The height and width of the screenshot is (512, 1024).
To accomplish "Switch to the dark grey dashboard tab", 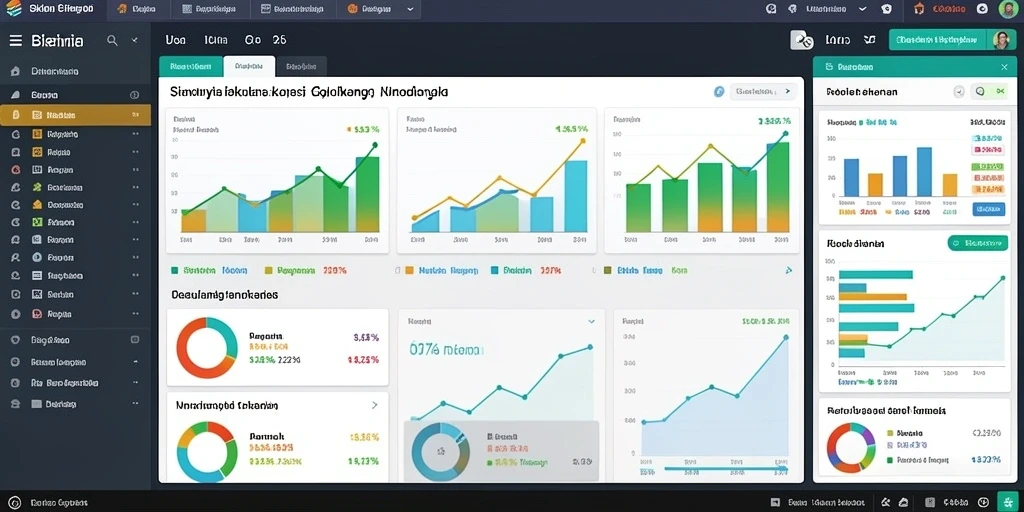I will (x=301, y=67).
